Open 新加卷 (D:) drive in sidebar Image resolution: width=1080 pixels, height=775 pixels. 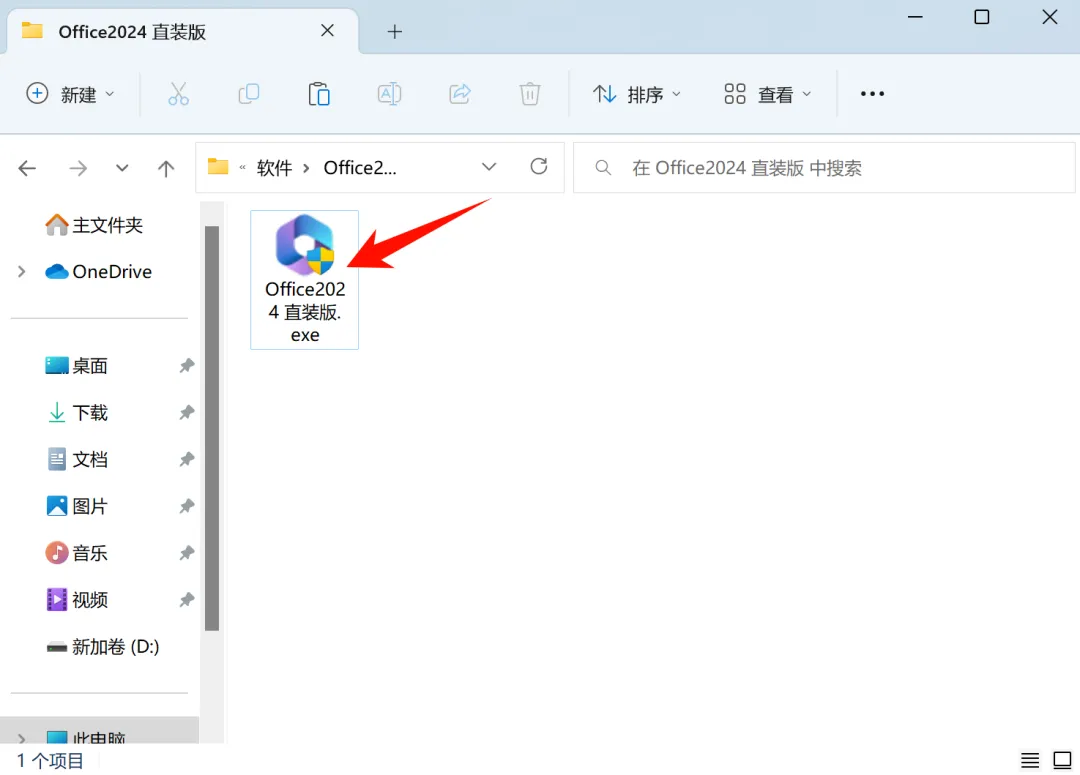point(103,647)
